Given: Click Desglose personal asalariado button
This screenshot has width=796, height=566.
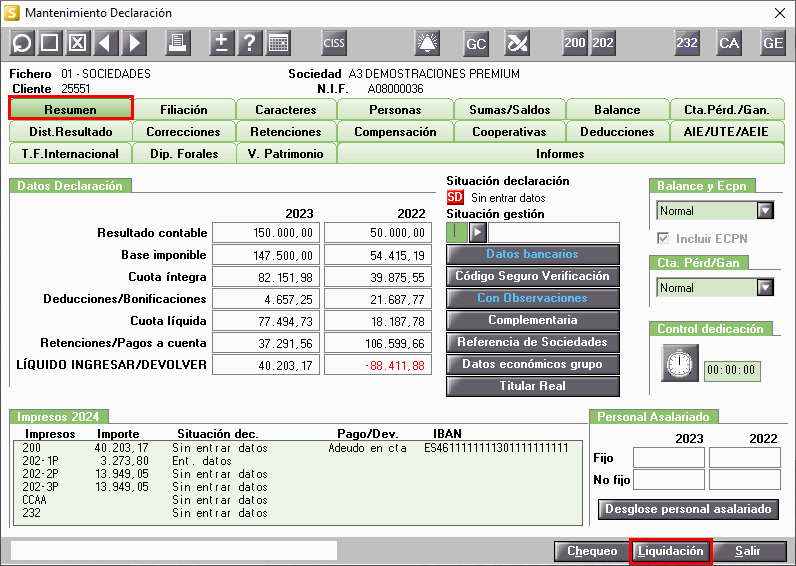Looking at the screenshot, I should pyautogui.click(x=688, y=509).
